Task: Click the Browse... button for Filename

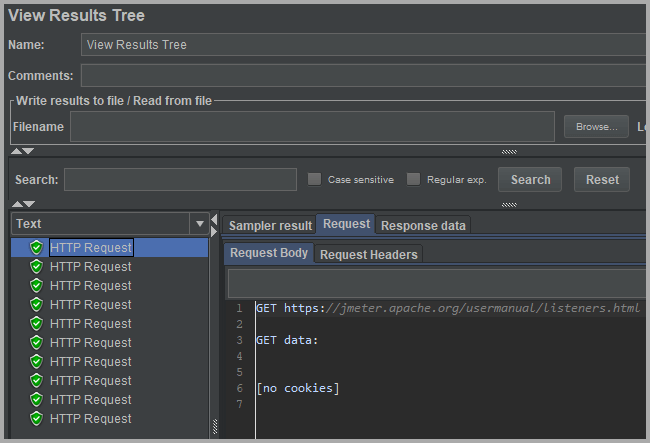Action: 596,127
